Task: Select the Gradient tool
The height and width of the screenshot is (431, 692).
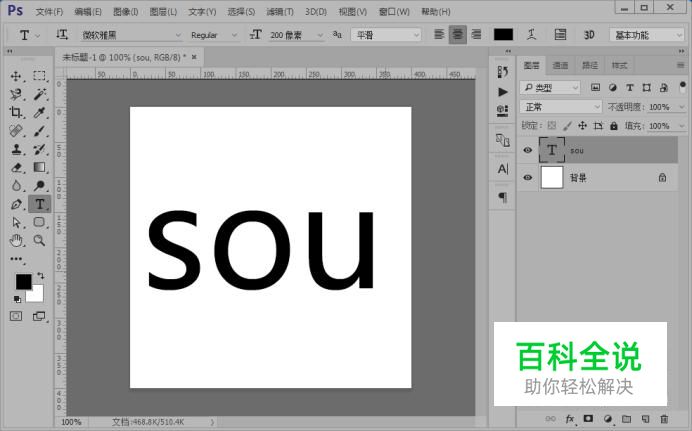Action: [x=39, y=168]
